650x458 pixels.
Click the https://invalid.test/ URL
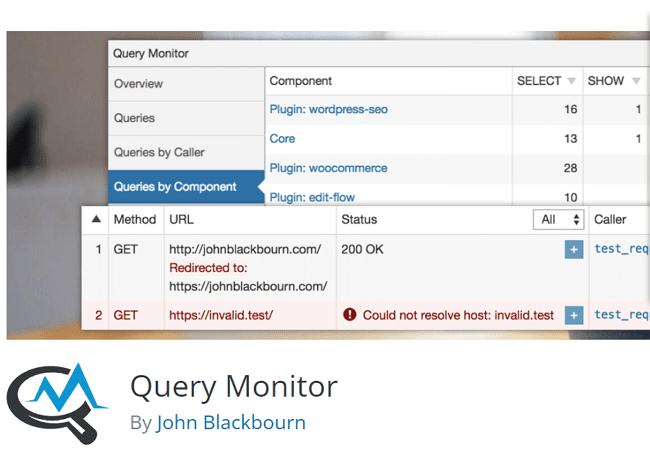tap(221, 315)
